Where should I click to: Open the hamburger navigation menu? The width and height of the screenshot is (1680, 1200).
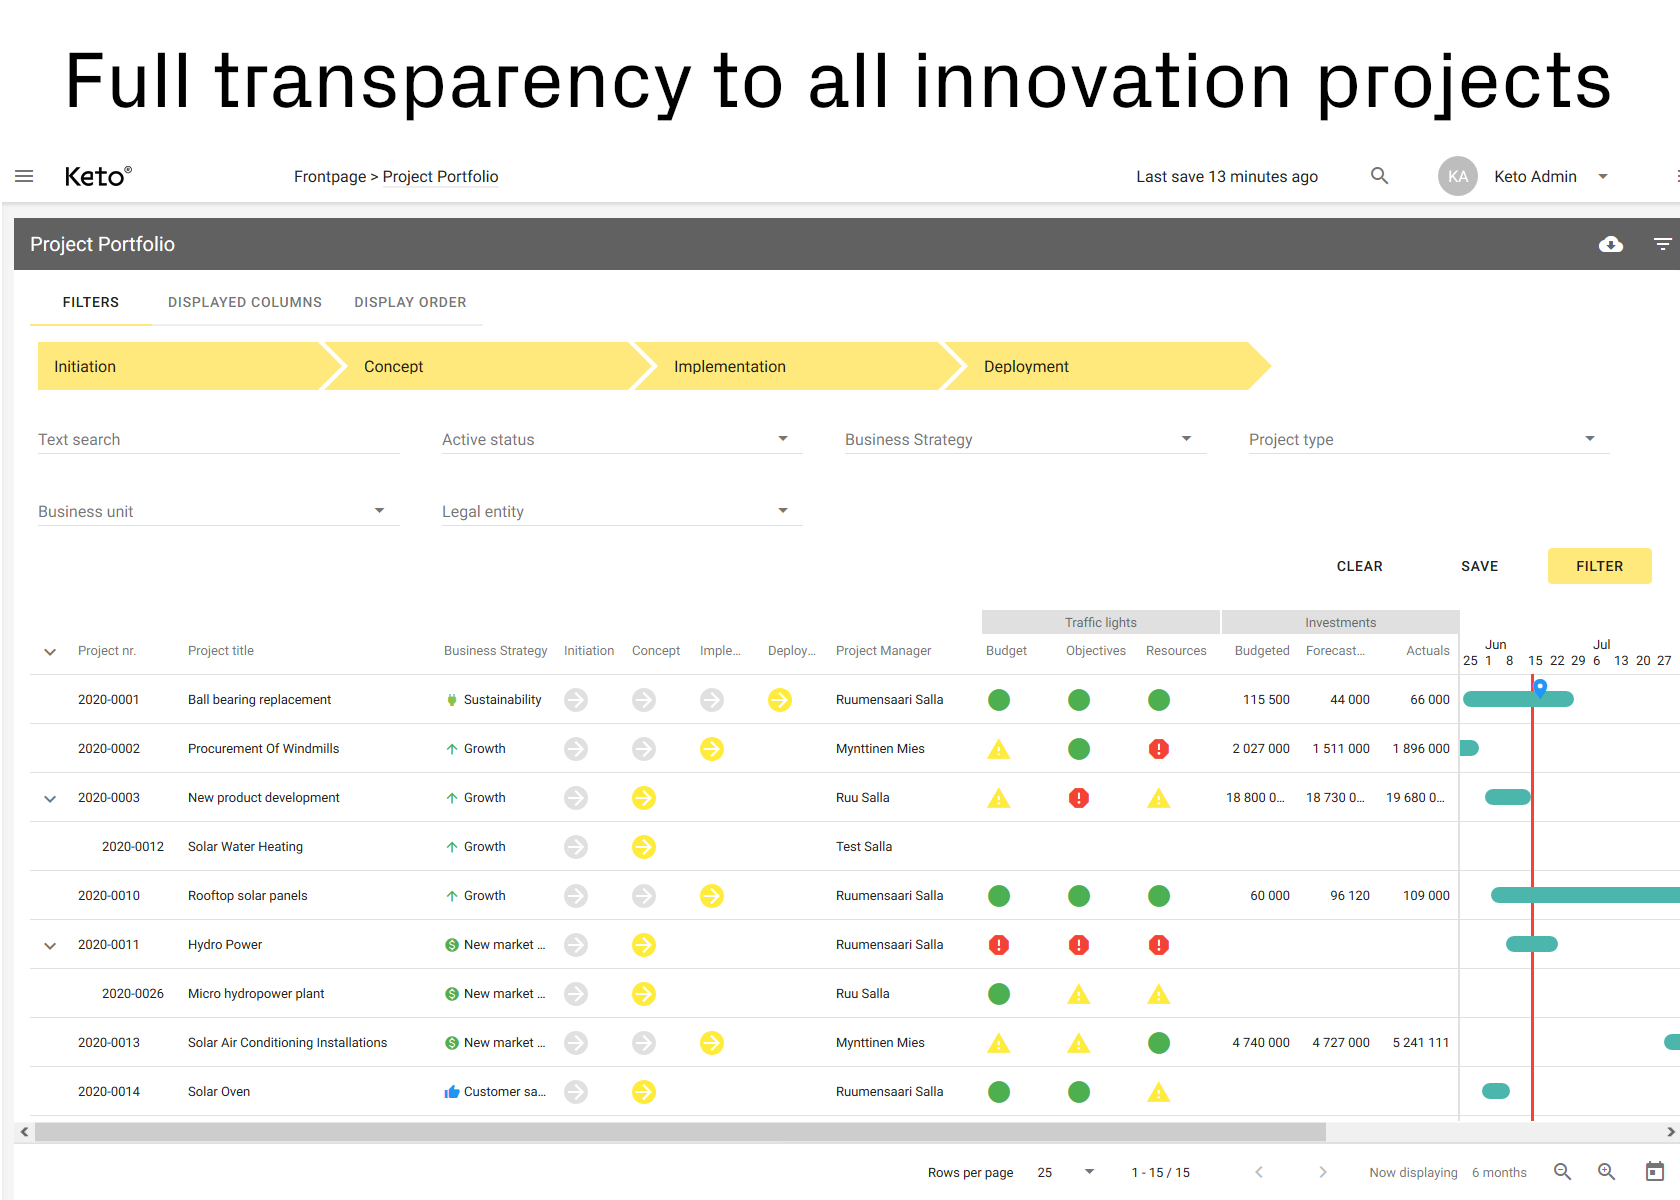pyautogui.click(x=24, y=176)
